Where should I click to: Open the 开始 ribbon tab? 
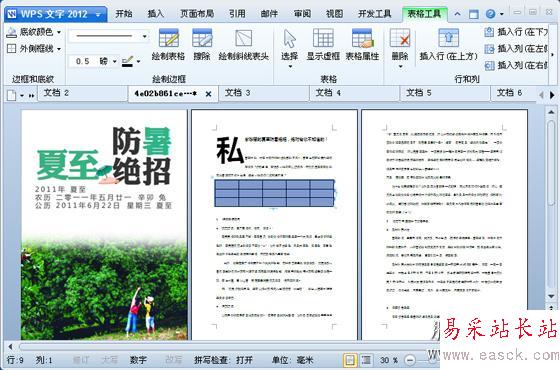(x=124, y=14)
